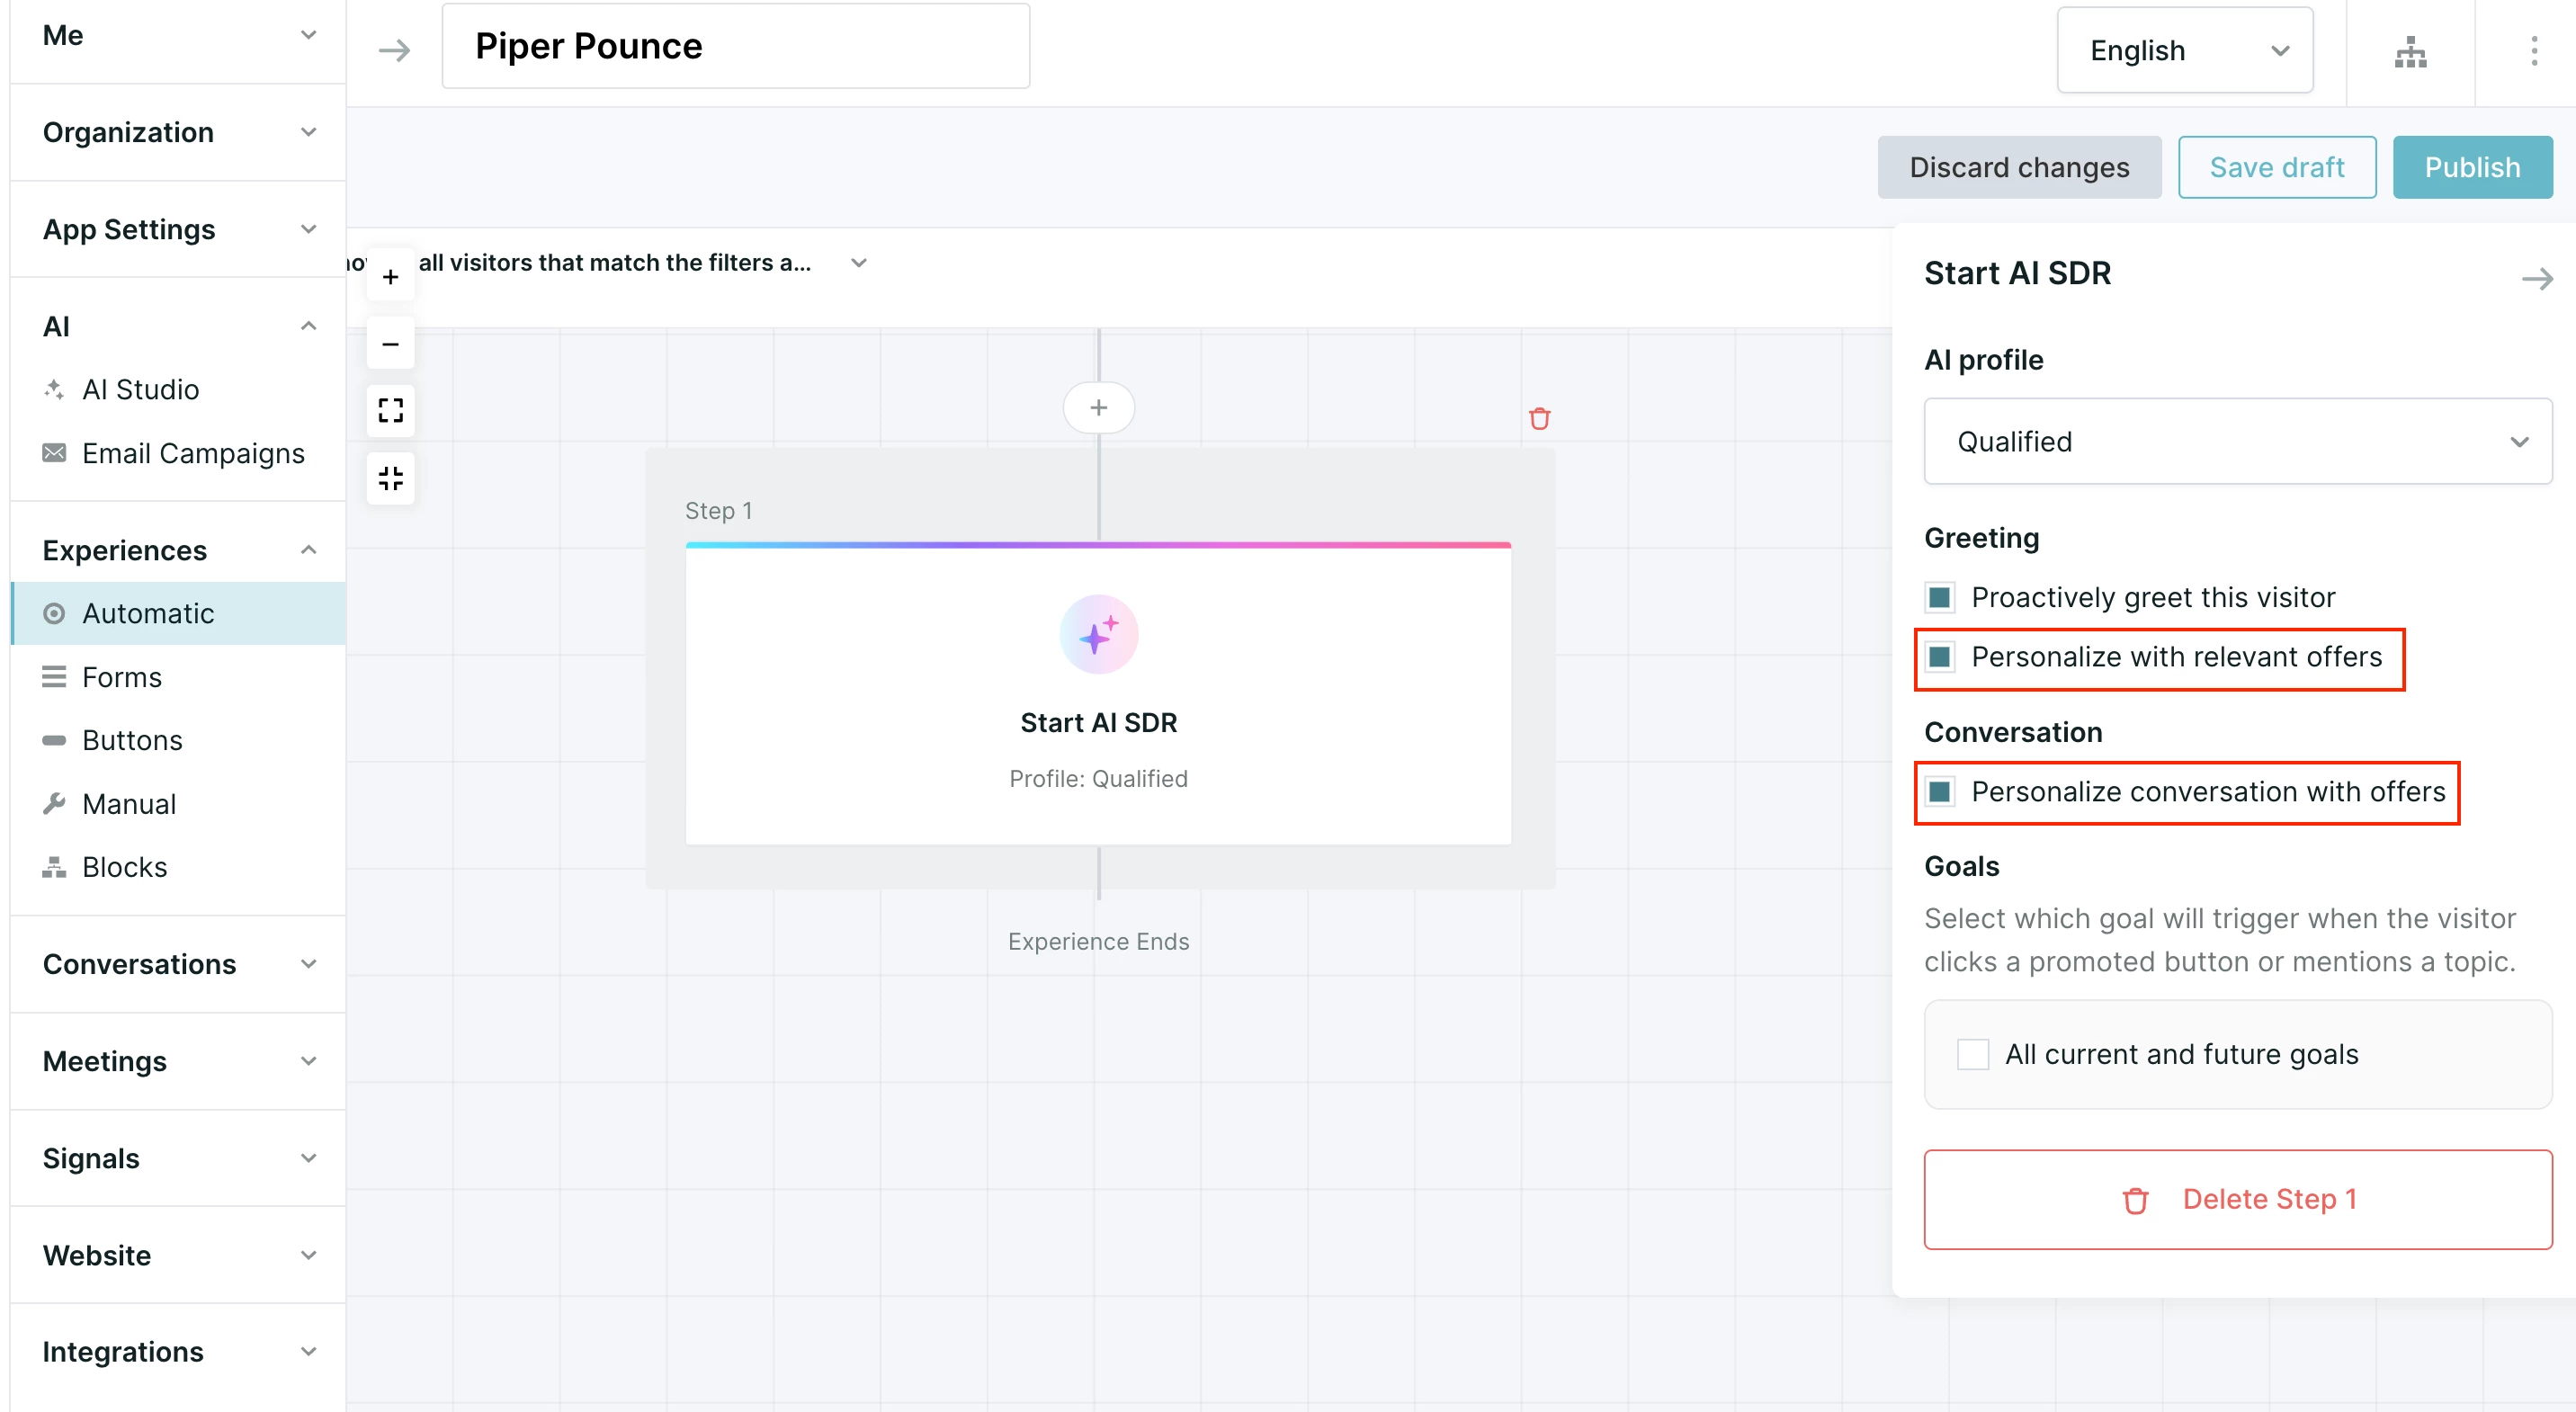Click trash icon in Delete Step 1 button
The width and height of the screenshot is (2576, 1412).
[x=2135, y=1200]
